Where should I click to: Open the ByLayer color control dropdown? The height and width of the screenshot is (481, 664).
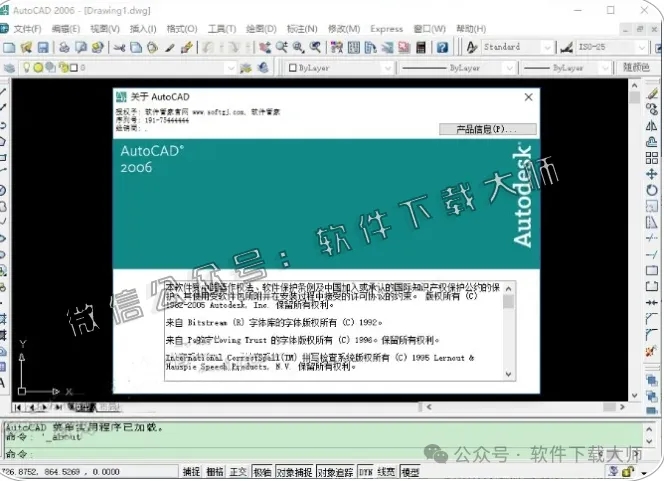coord(387,68)
